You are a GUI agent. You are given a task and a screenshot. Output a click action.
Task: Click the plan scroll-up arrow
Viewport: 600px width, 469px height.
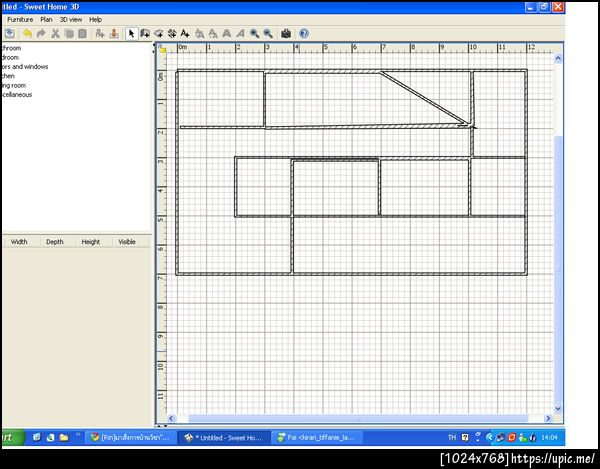click(x=558, y=59)
